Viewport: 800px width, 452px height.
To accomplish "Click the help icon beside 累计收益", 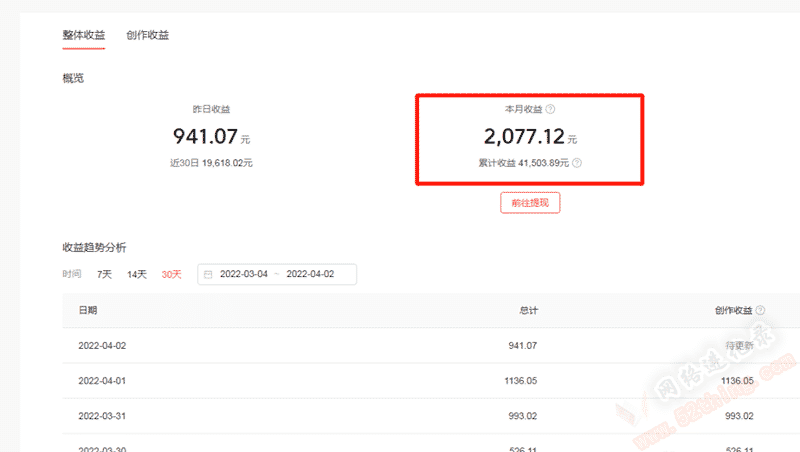I will point(577,163).
